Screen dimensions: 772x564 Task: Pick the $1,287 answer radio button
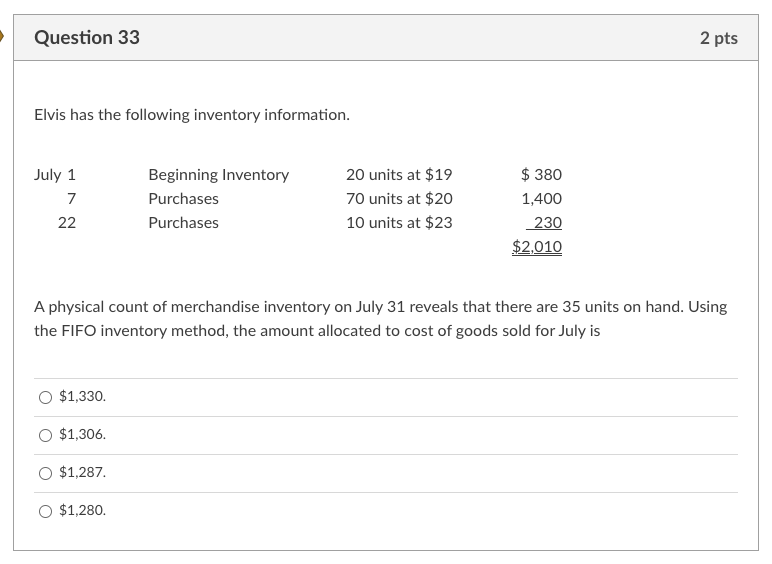pyautogui.click(x=45, y=473)
